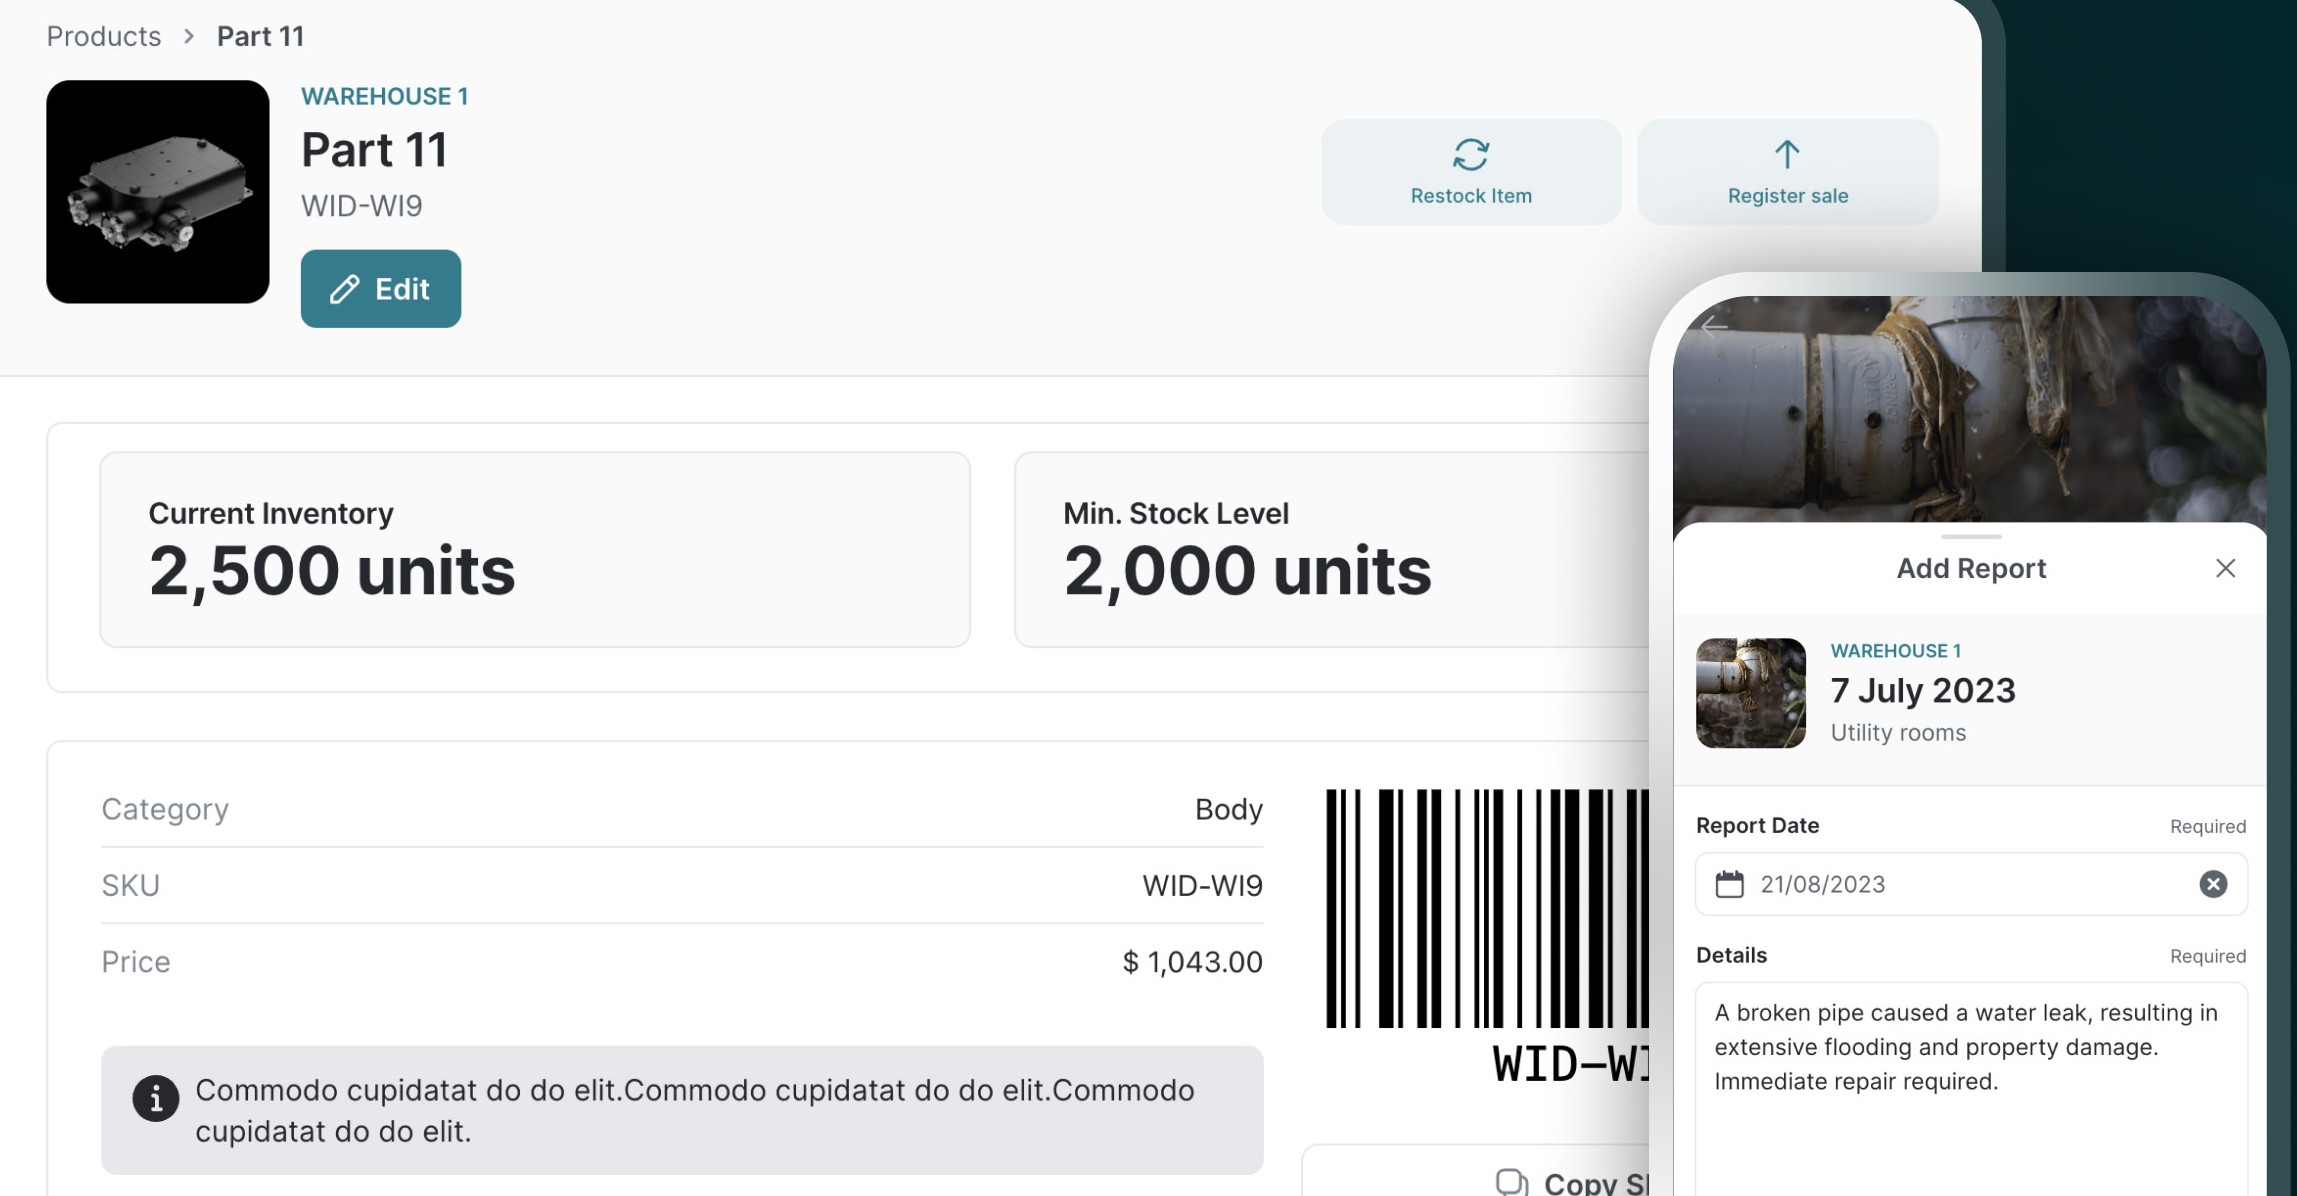Click the Register sale arrow icon
Viewport: 2297px width, 1196px height.
pyautogui.click(x=1786, y=154)
